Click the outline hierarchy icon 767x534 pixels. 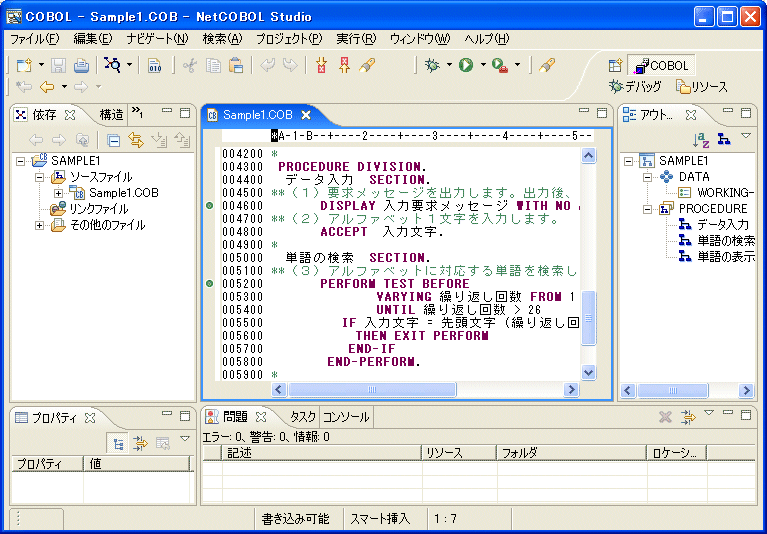click(x=724, y=140)
